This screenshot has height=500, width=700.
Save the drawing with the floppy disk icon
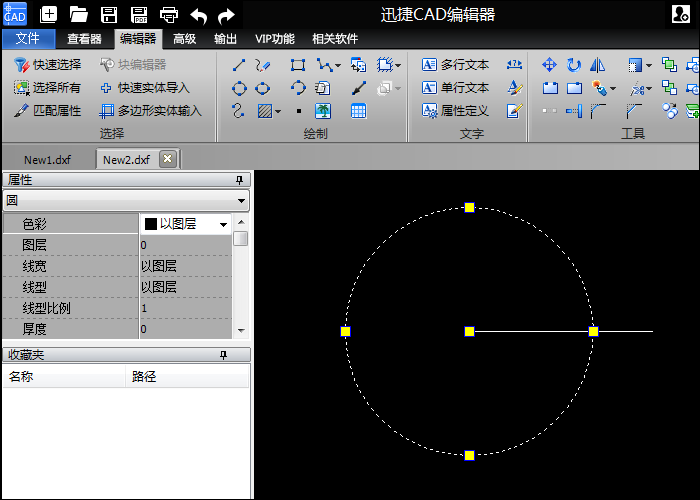pos(108,14)
